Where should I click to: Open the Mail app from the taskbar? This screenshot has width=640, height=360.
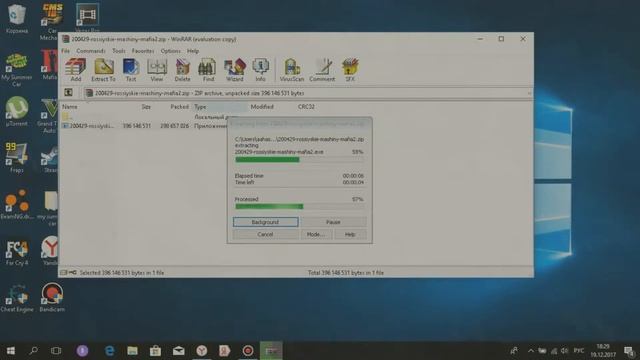coord(178,351)
